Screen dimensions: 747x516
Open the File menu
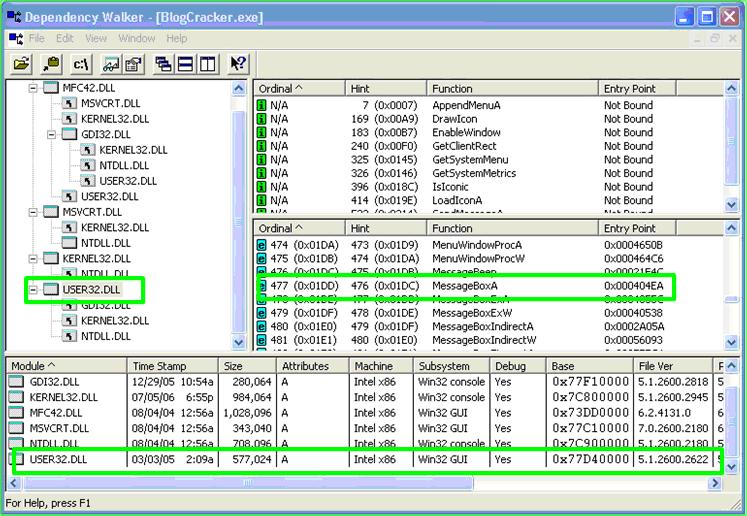click(x=37, y=38)
